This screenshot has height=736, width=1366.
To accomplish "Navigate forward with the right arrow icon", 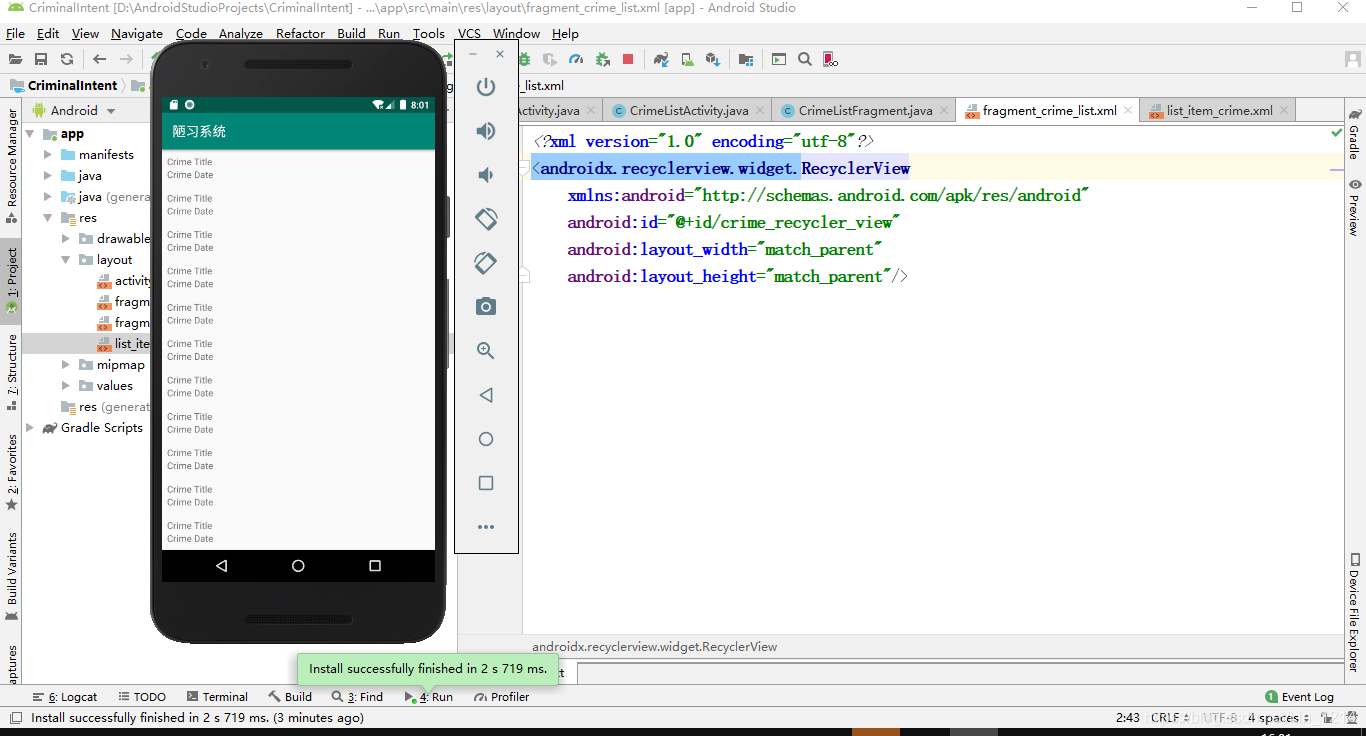I will (126, 59).
